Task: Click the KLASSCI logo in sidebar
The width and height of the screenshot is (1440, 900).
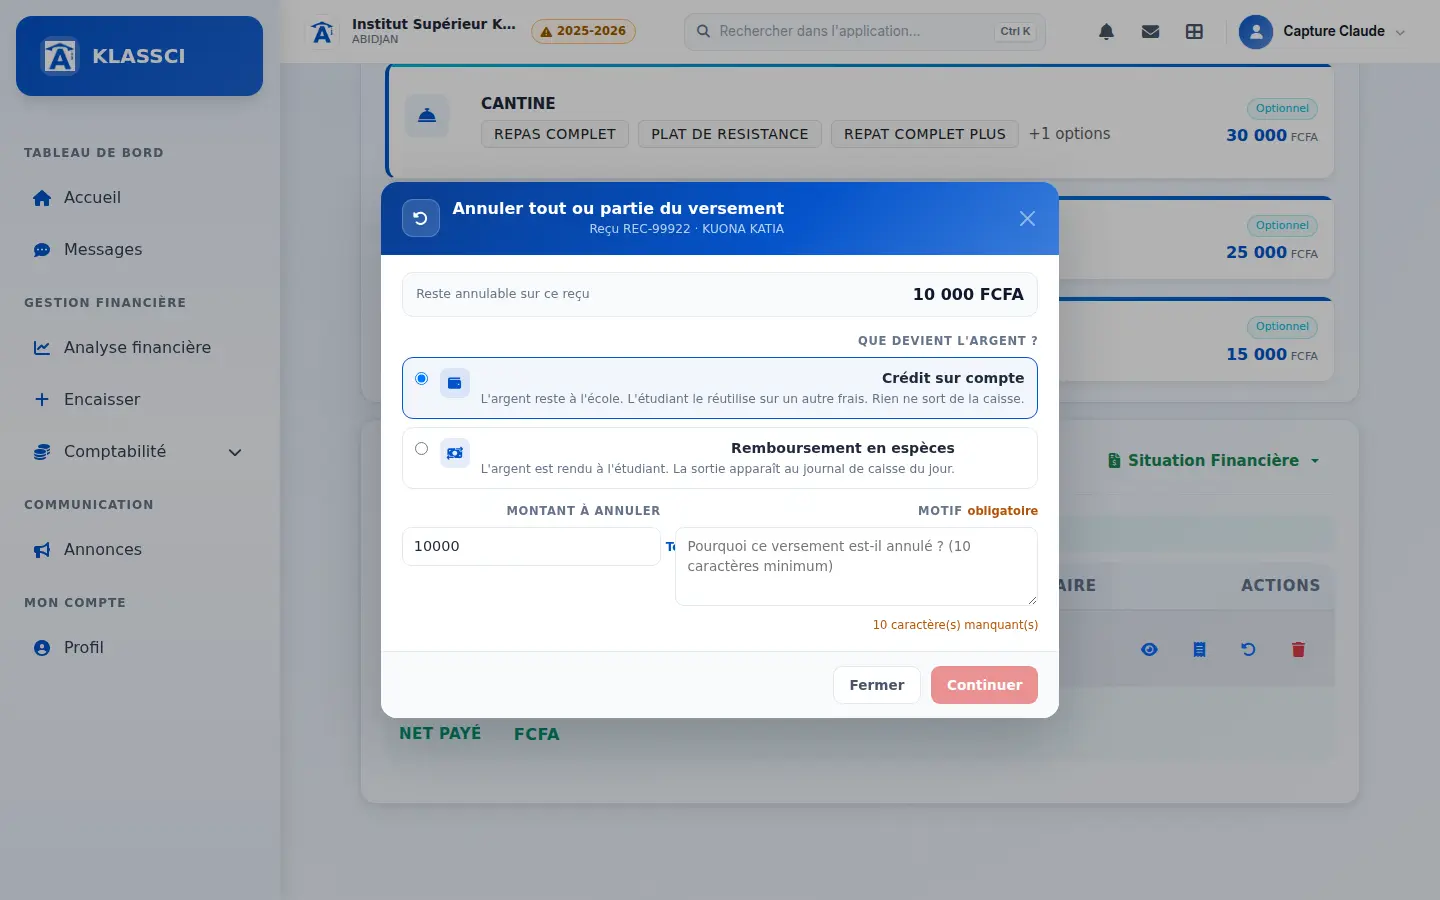Action: 60,56
